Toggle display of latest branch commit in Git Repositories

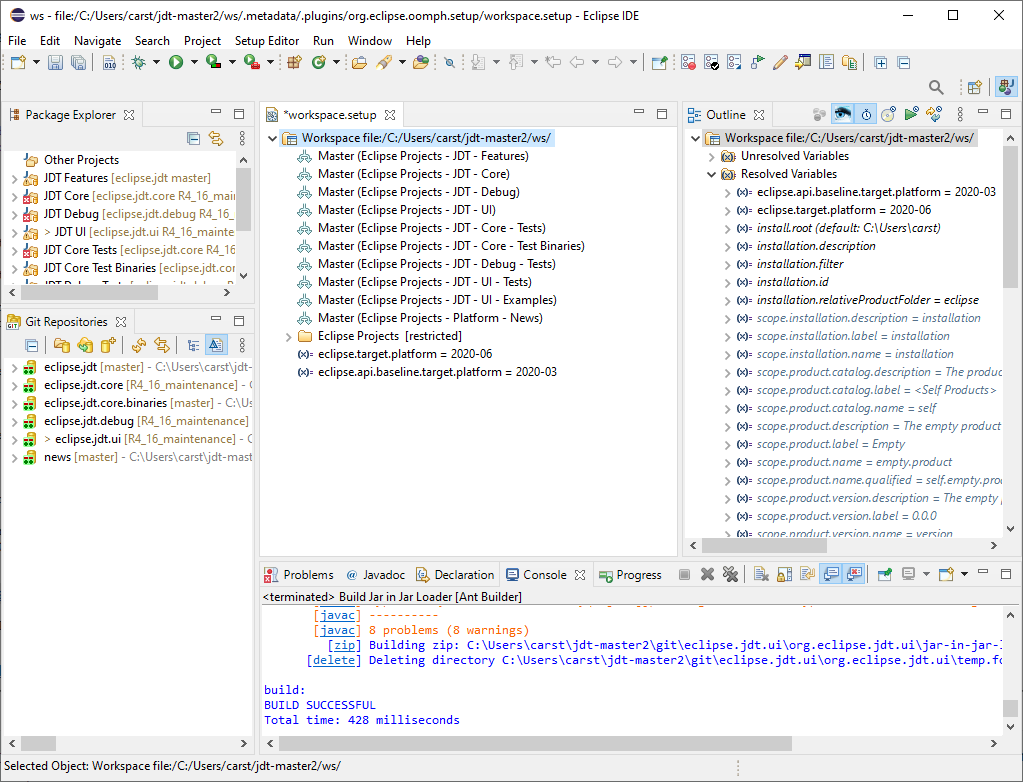click(216, 345)
